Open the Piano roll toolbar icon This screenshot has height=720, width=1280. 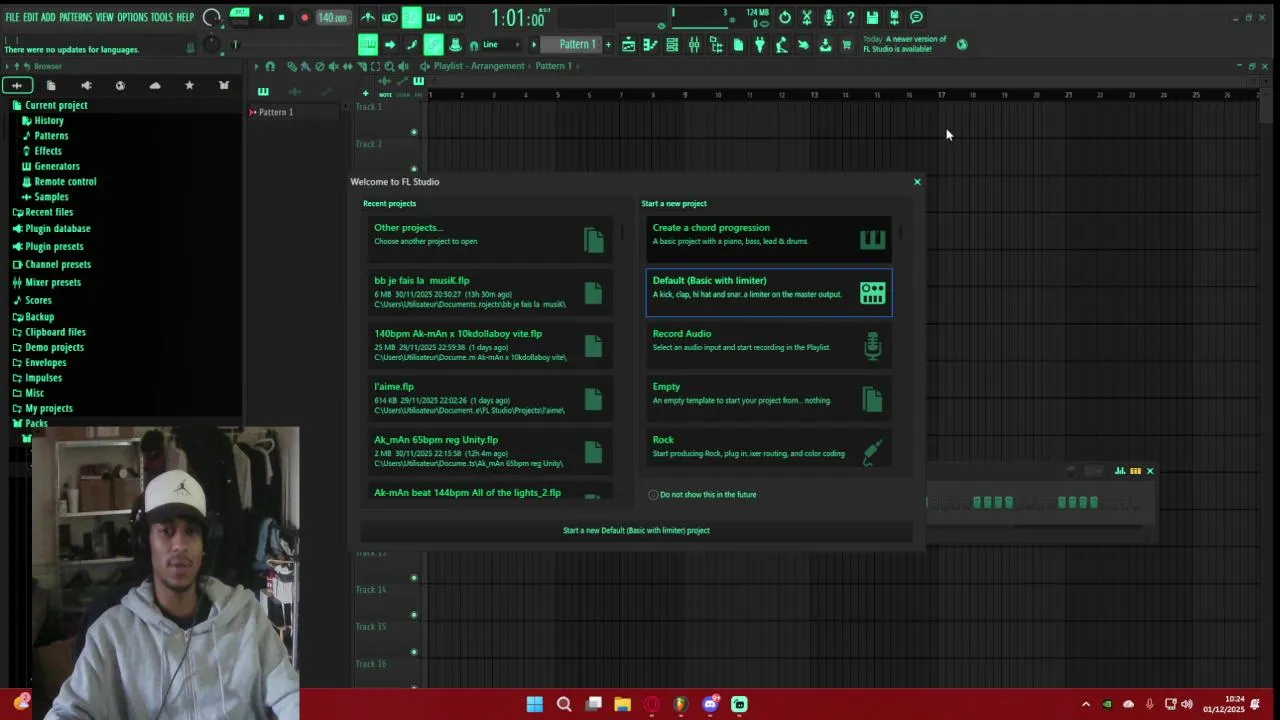click(650, 44)
